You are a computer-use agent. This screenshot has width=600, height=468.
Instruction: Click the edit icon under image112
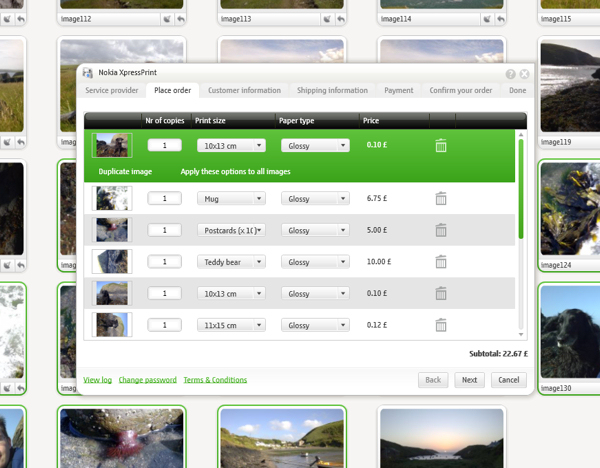click(167, 19)
